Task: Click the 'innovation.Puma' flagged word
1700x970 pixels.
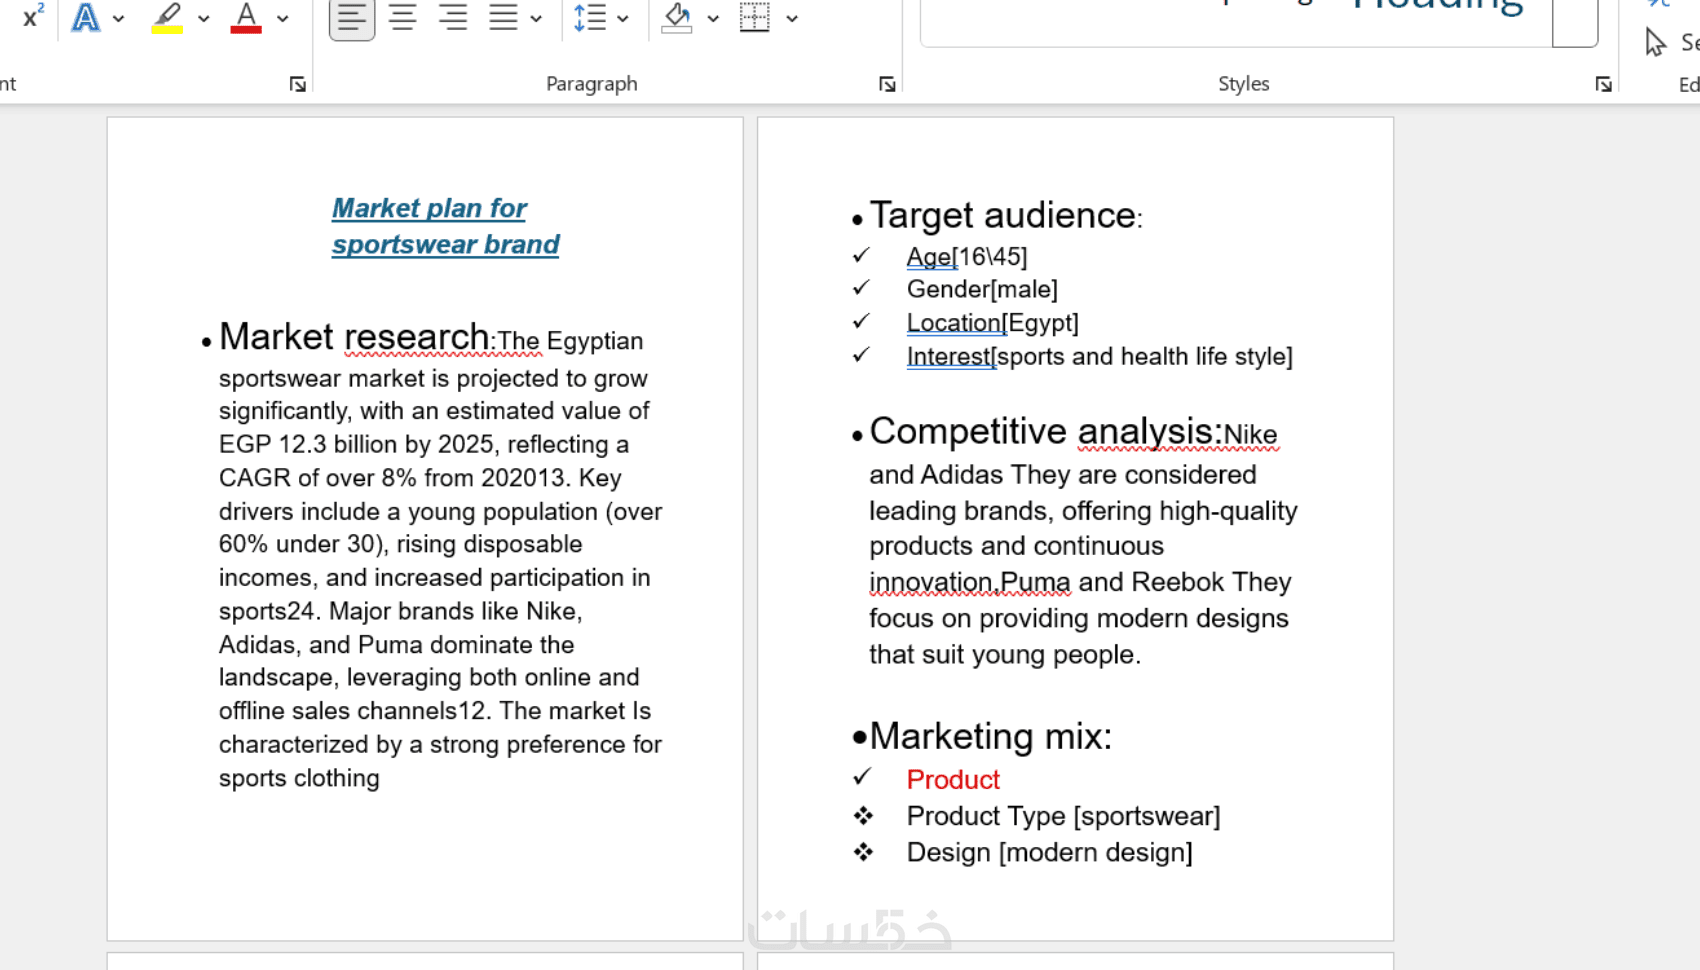Action: pos(969,582)
